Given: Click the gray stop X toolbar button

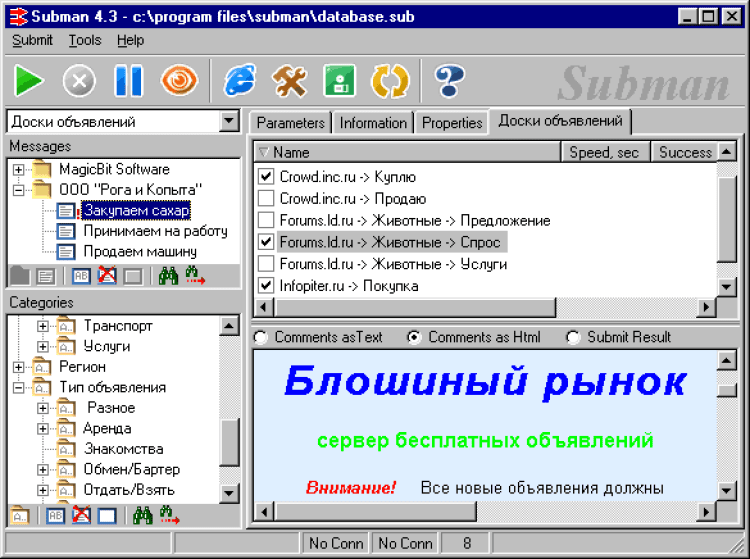Looking at the screenshot, I should coord(79,80).
